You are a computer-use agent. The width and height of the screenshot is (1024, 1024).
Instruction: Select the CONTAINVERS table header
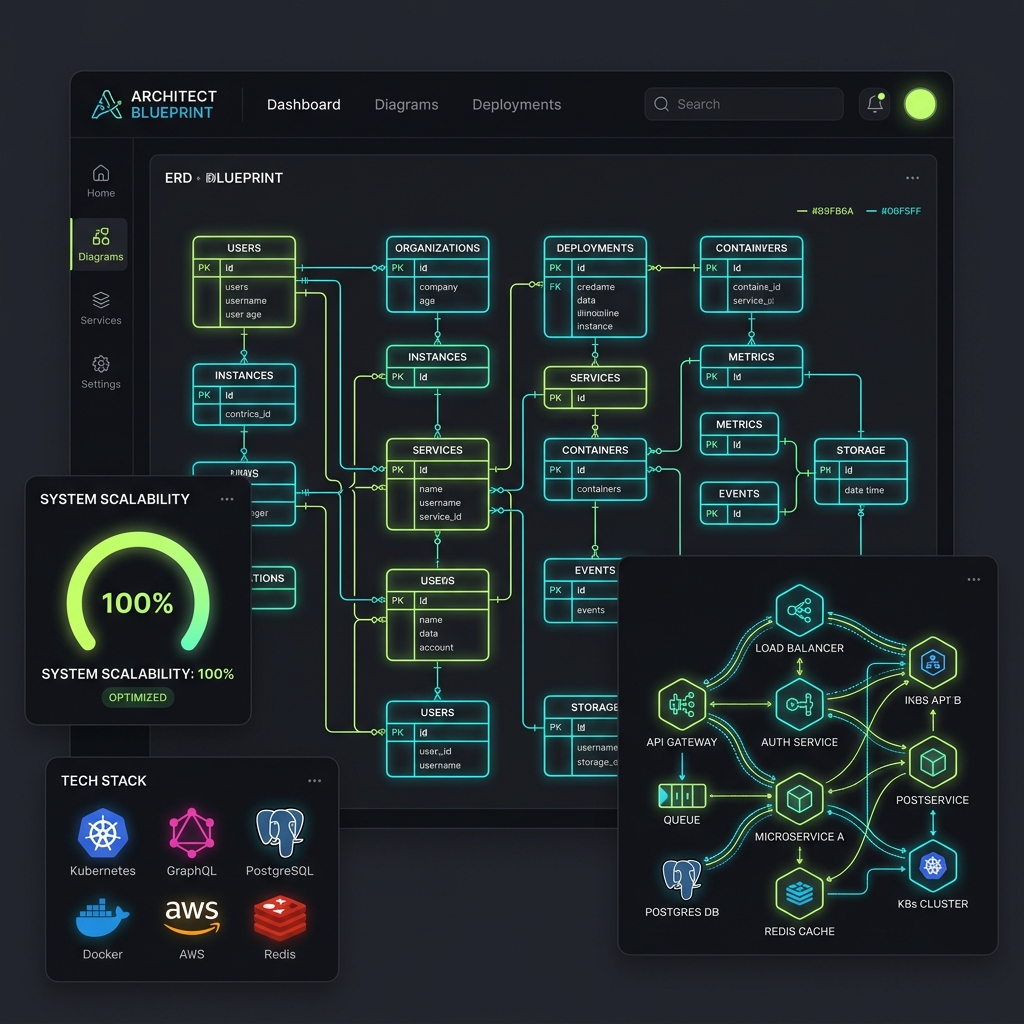751,248
